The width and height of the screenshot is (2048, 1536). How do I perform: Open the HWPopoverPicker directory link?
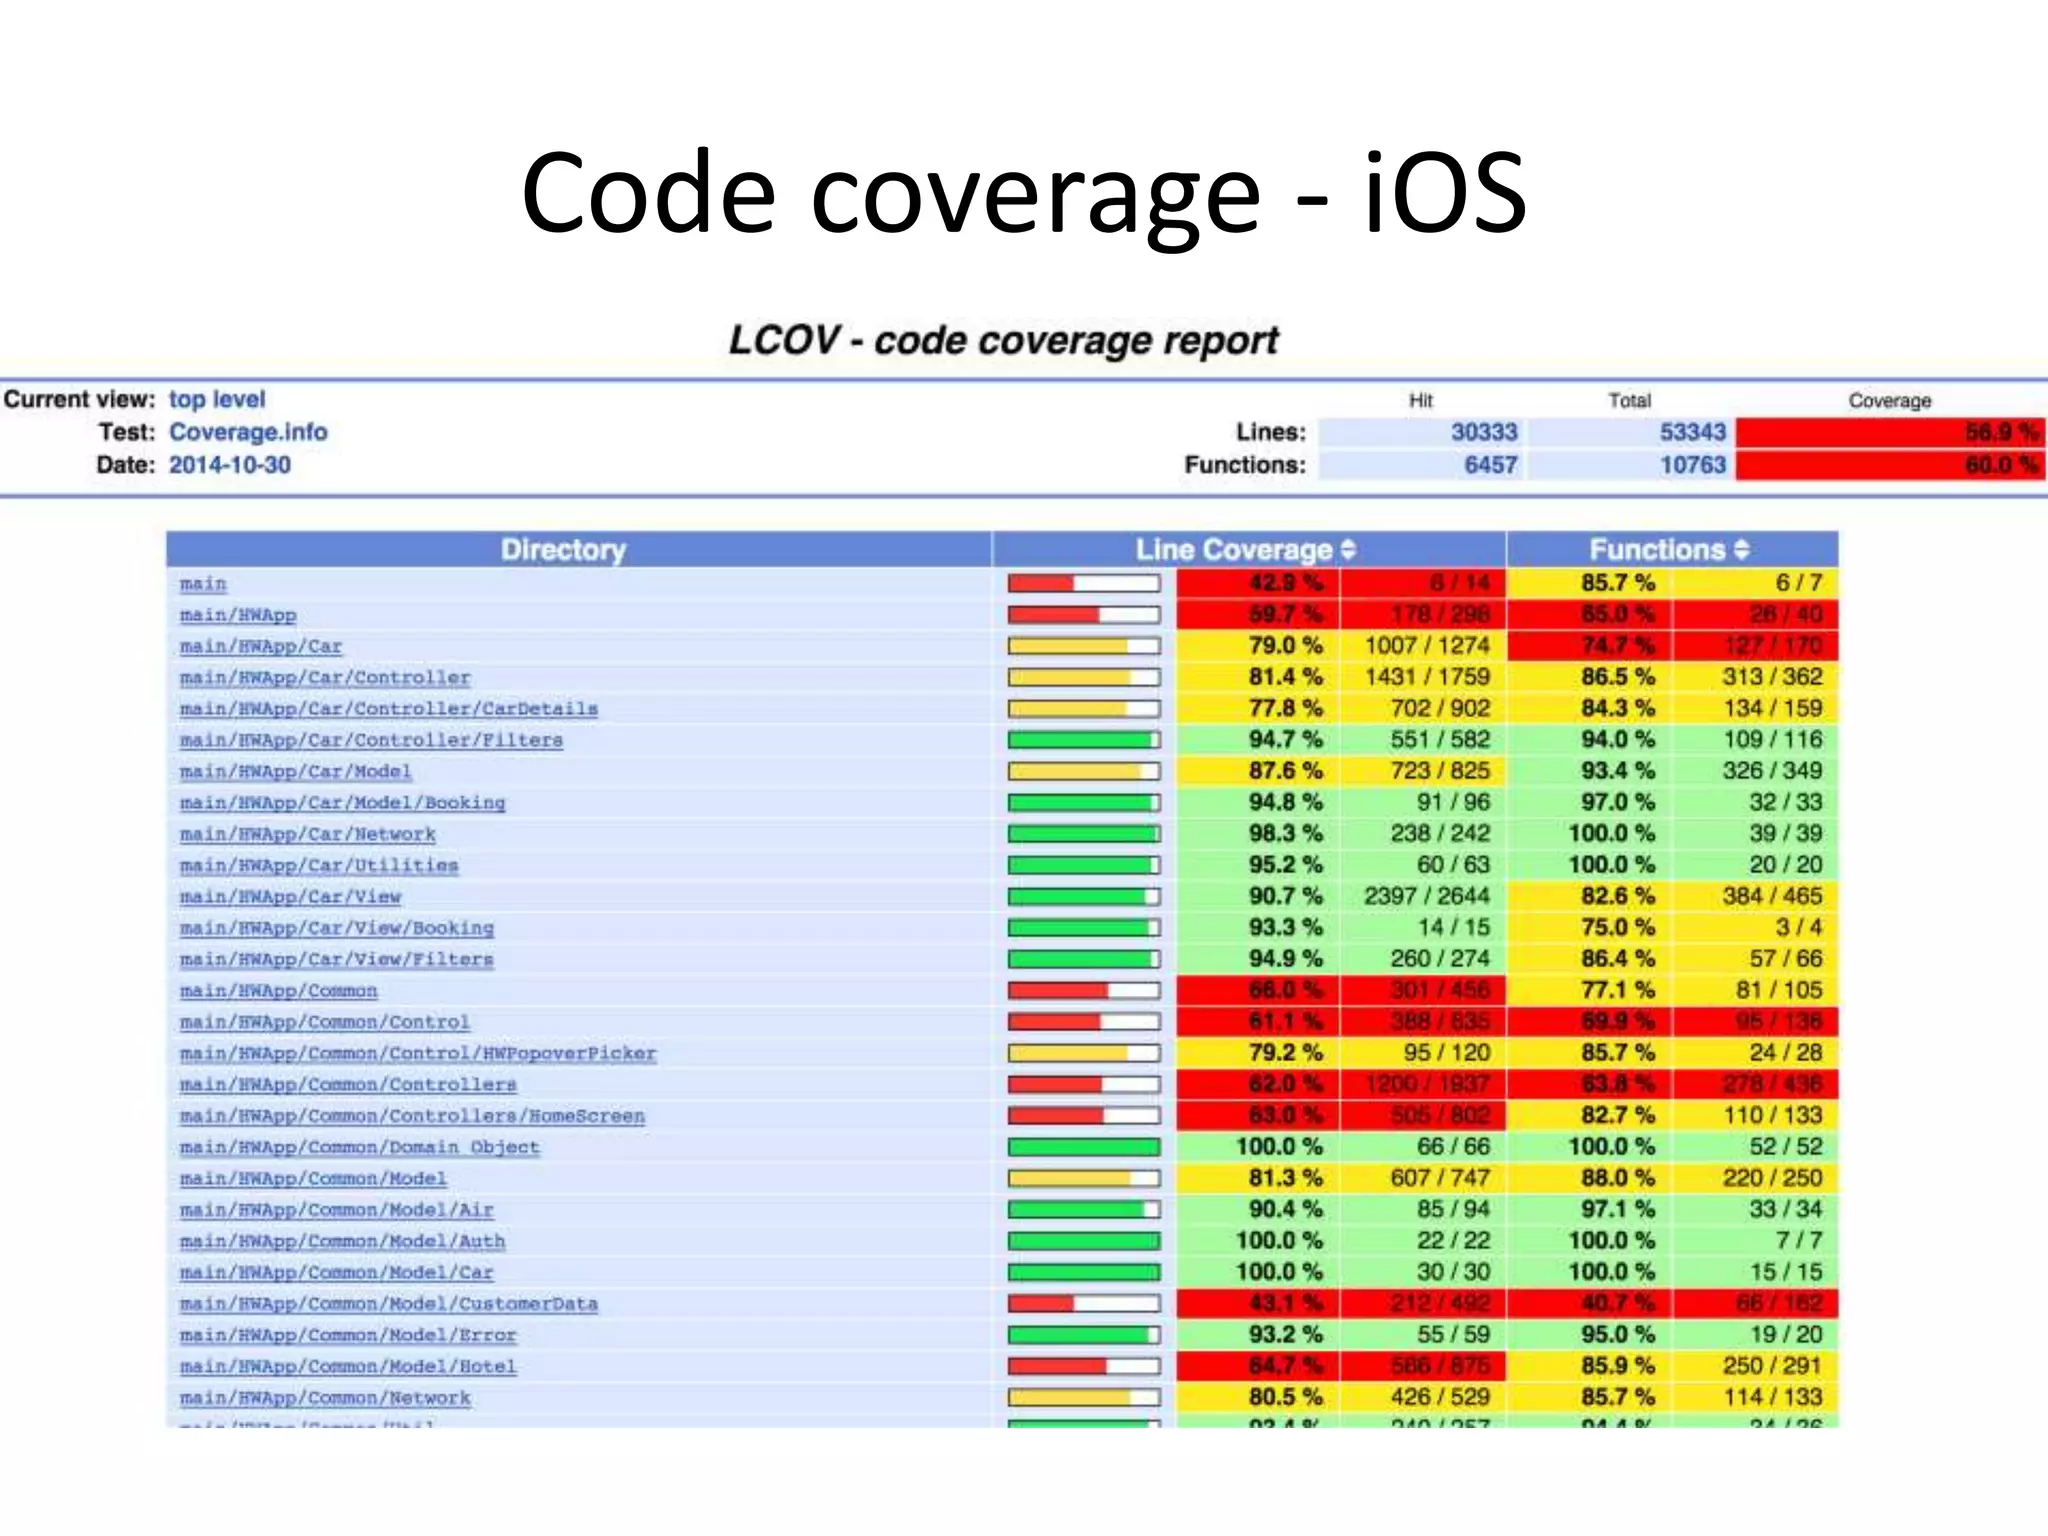(418, 1053)
